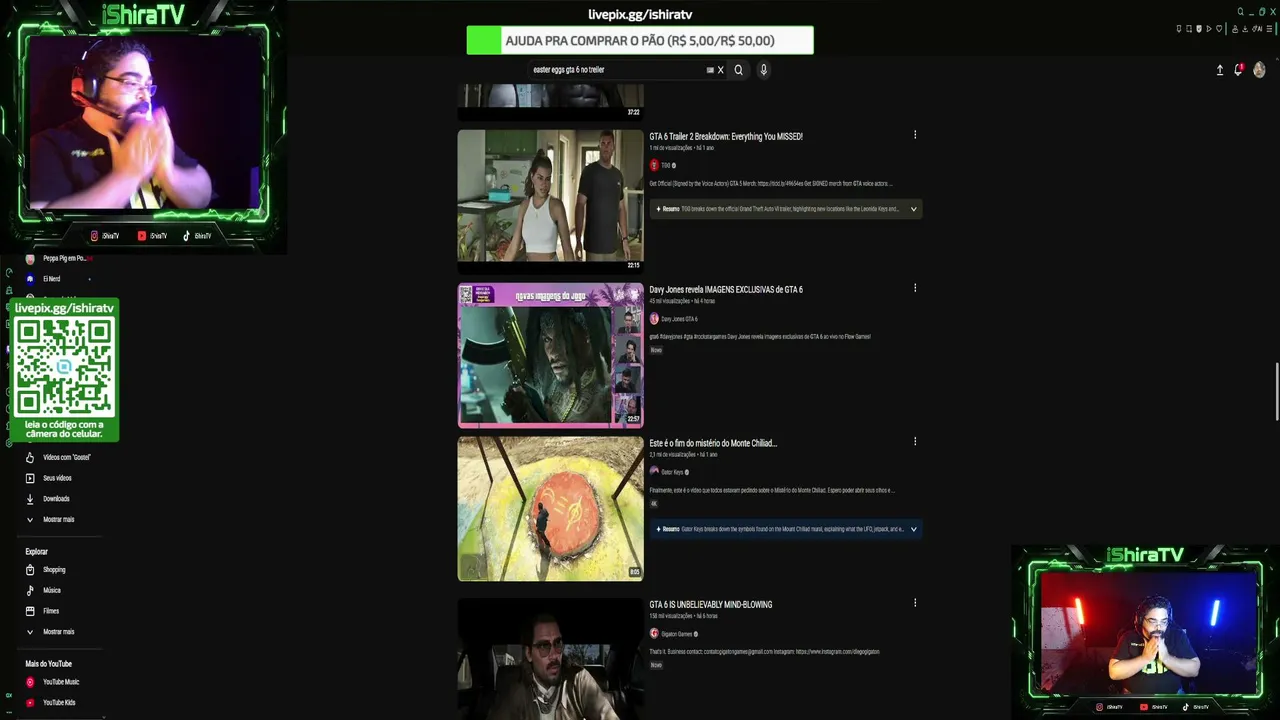Open the Gator Keys channel name link
The height and width of the screenshot is (720, 1280).
tap(672, 472)
